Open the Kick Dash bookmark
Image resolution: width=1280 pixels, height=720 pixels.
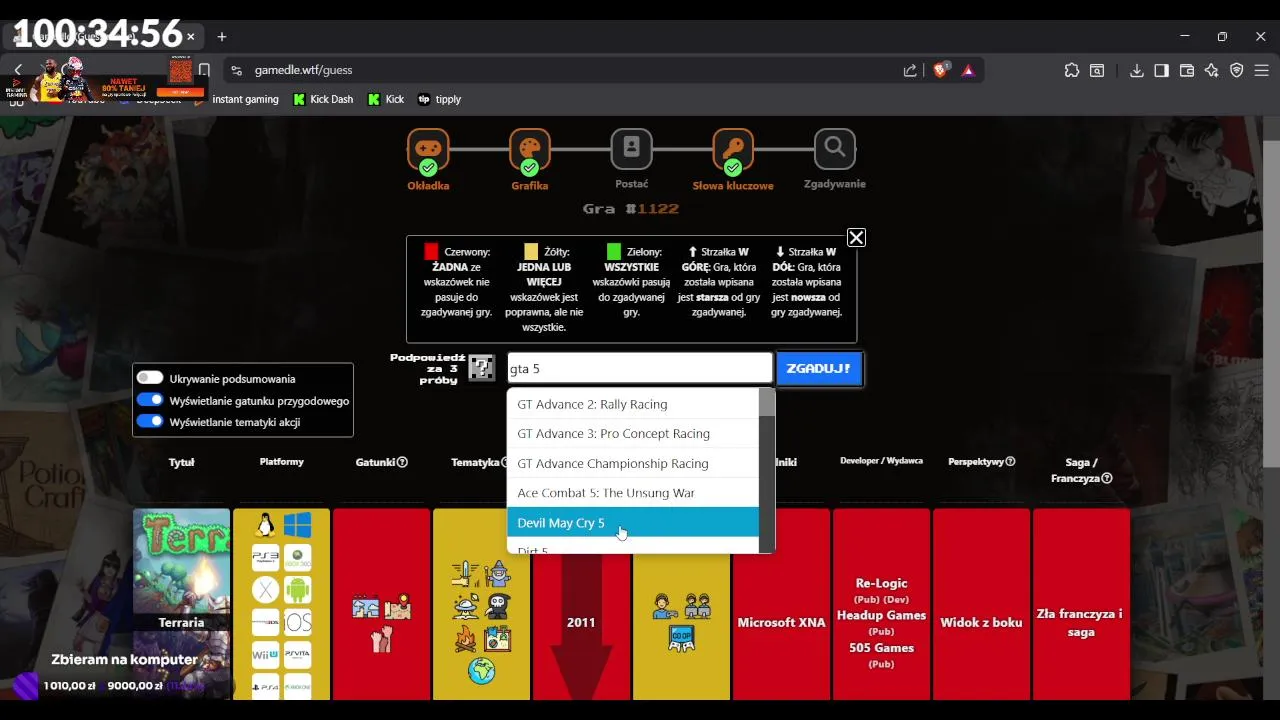pos(322,99)
